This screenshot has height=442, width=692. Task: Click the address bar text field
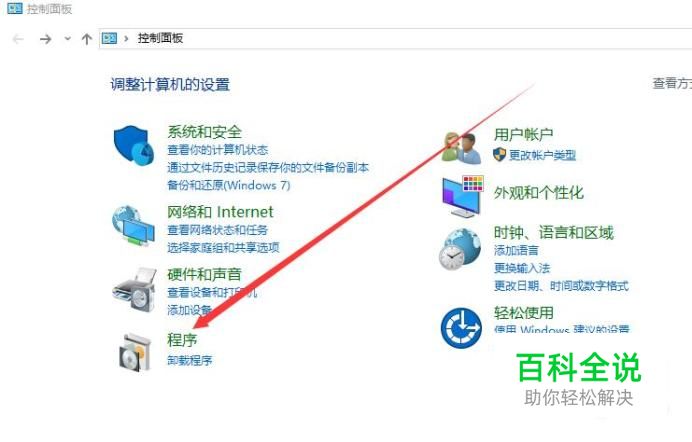395,38
